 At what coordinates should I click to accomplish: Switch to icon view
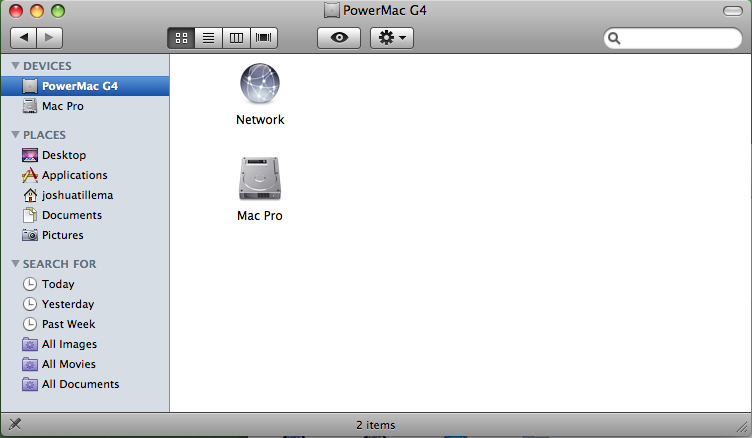(x=181, y=38)
